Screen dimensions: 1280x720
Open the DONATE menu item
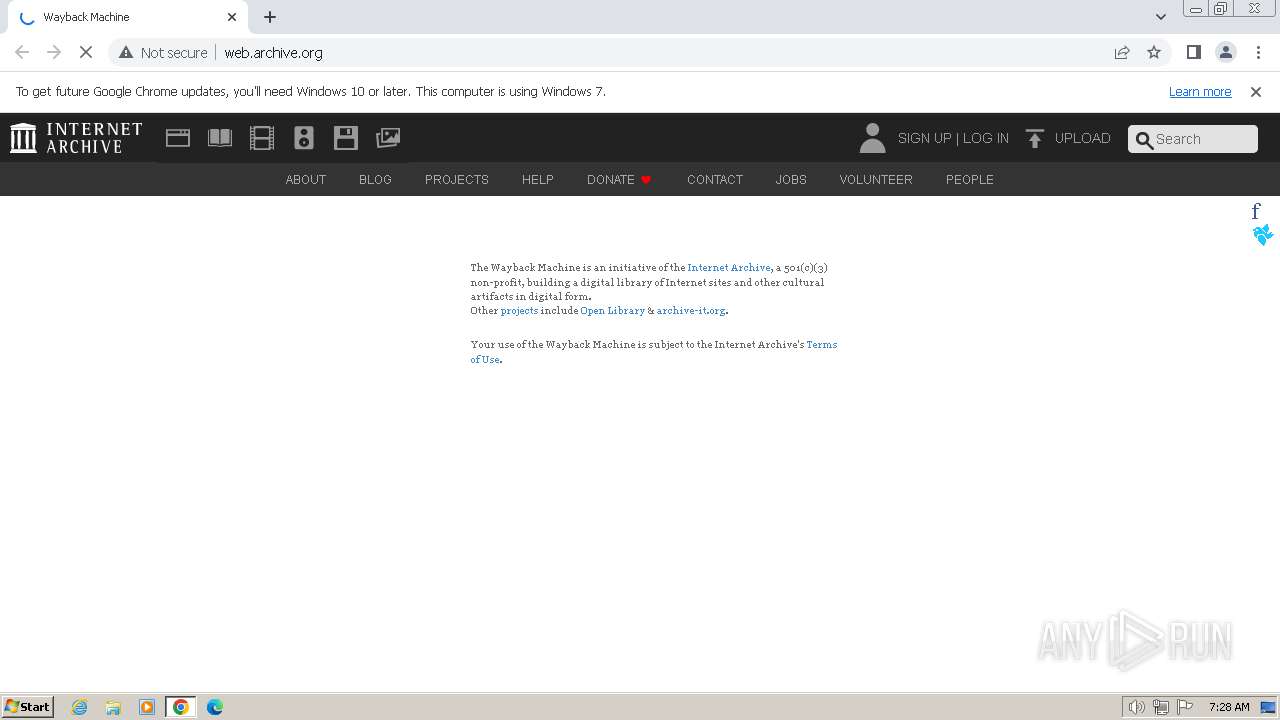[x=619, y=179]
